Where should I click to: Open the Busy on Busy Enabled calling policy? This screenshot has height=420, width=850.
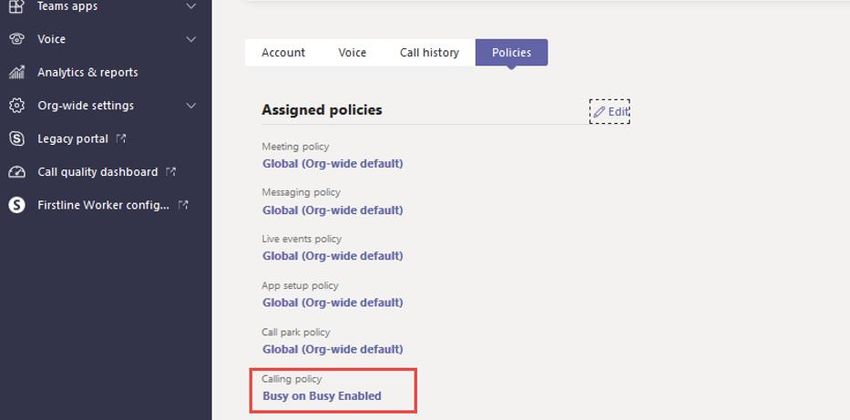322,396
